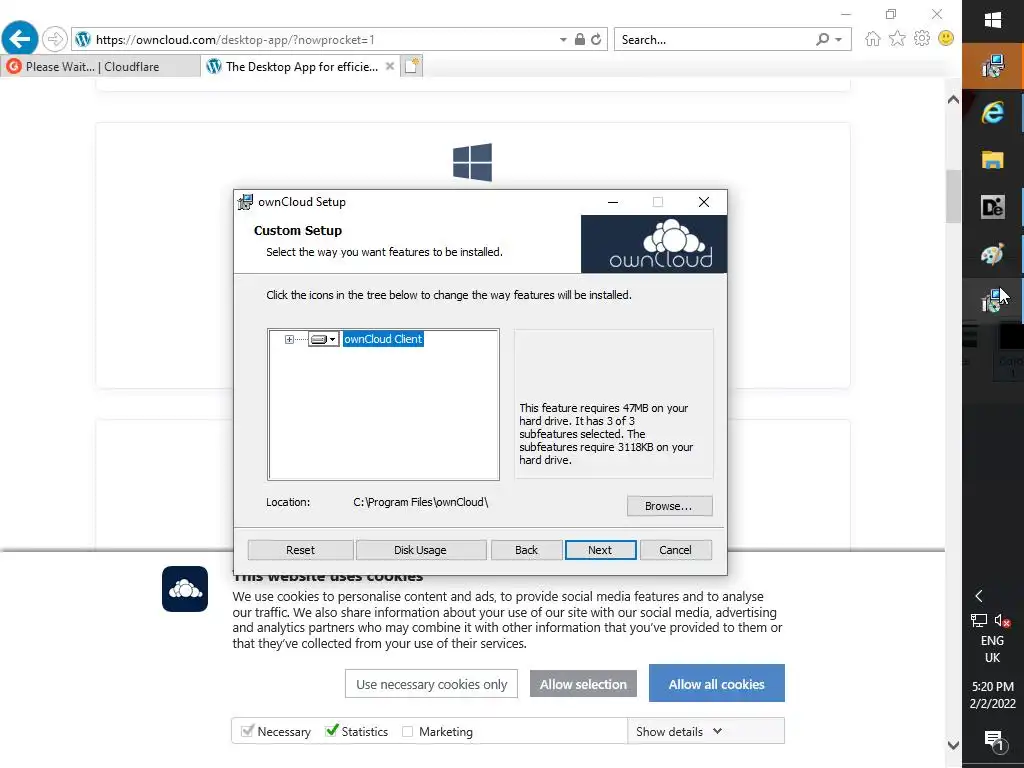1024x768 pixels.
Task: Refresh the page with the reload icon
Action: point(596,39)
